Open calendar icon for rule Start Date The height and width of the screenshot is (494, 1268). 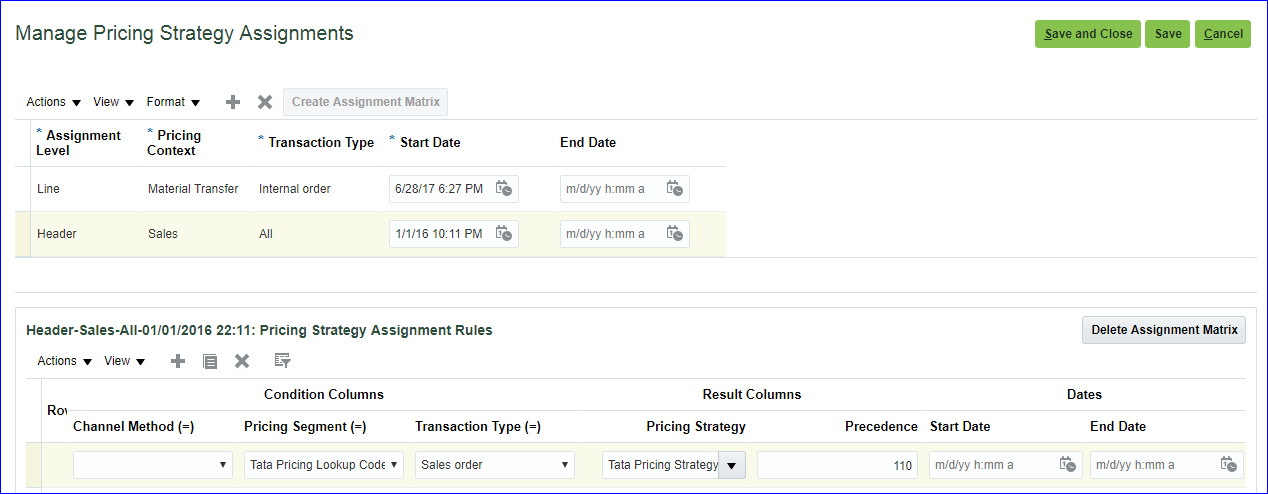pos(1068,464)
